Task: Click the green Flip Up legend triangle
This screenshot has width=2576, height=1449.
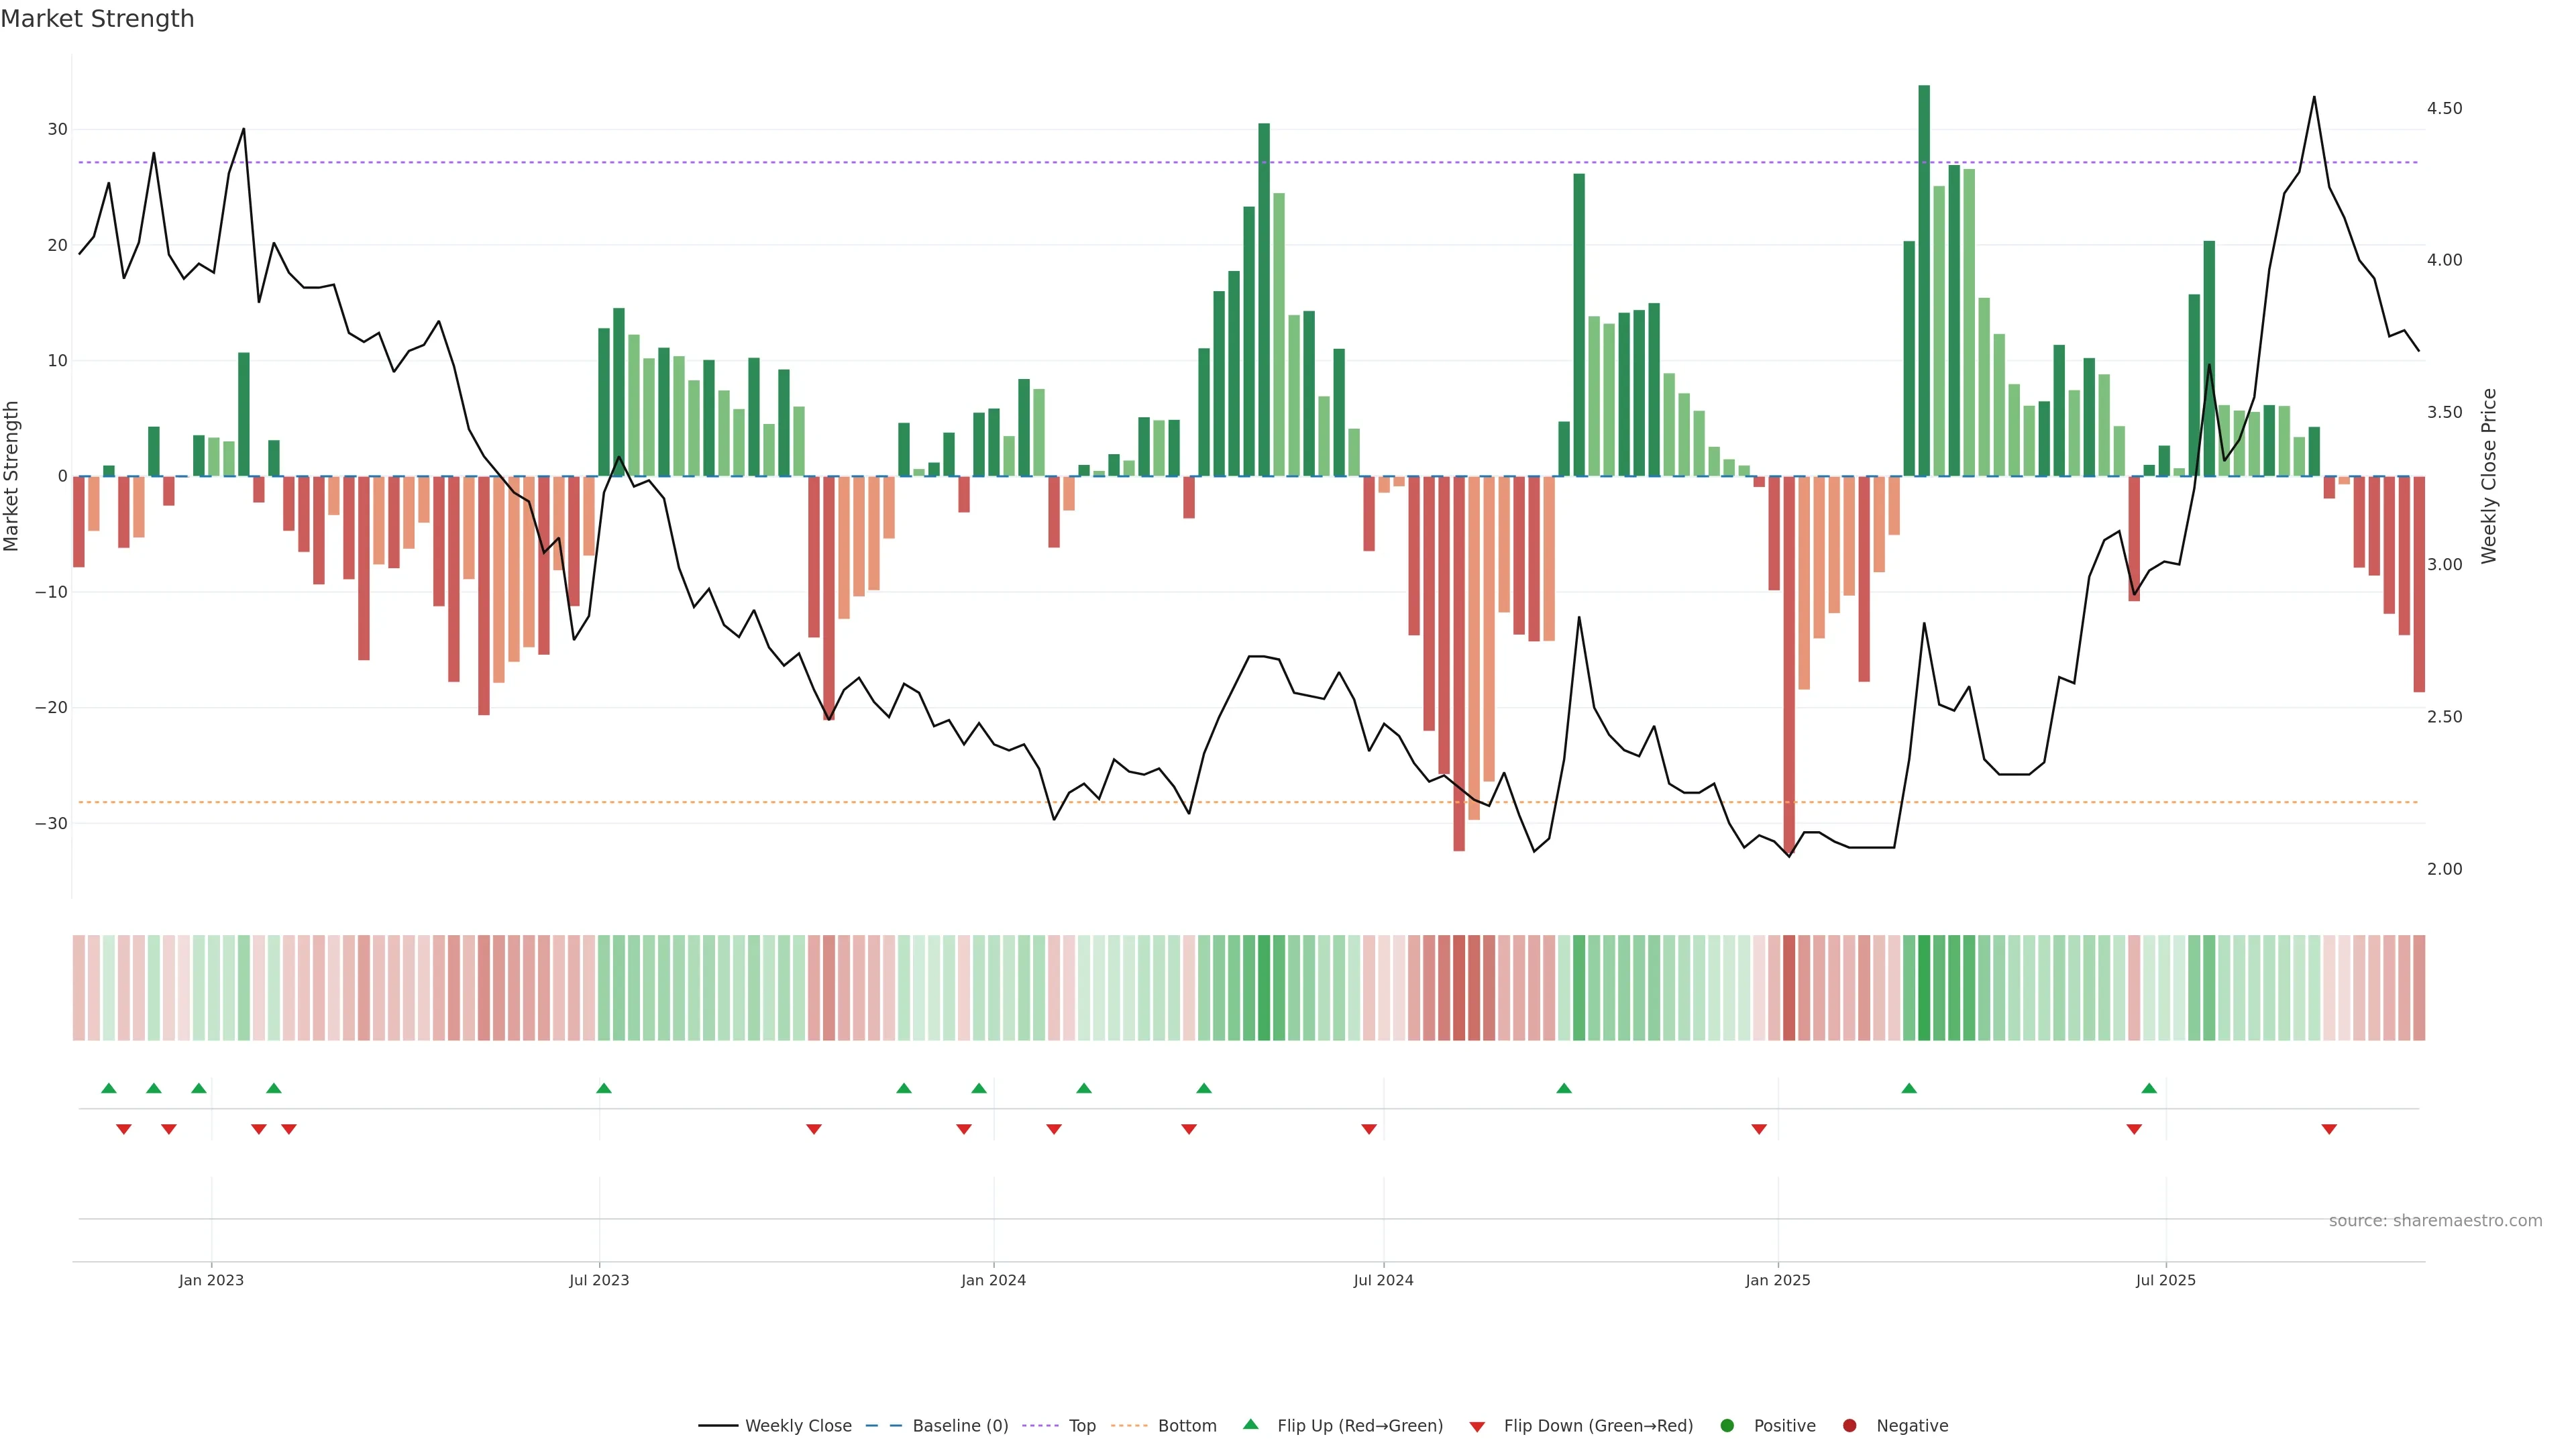Action: click(1250, 1425)
